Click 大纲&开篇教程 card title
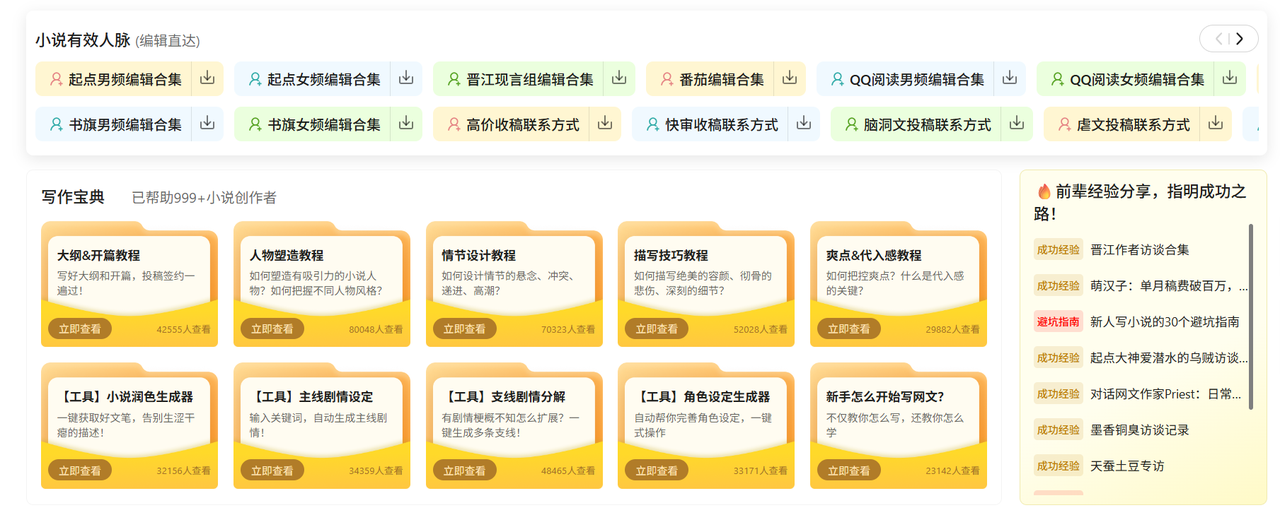Viewport: 1280px width, 515px height. pos(98,255)
